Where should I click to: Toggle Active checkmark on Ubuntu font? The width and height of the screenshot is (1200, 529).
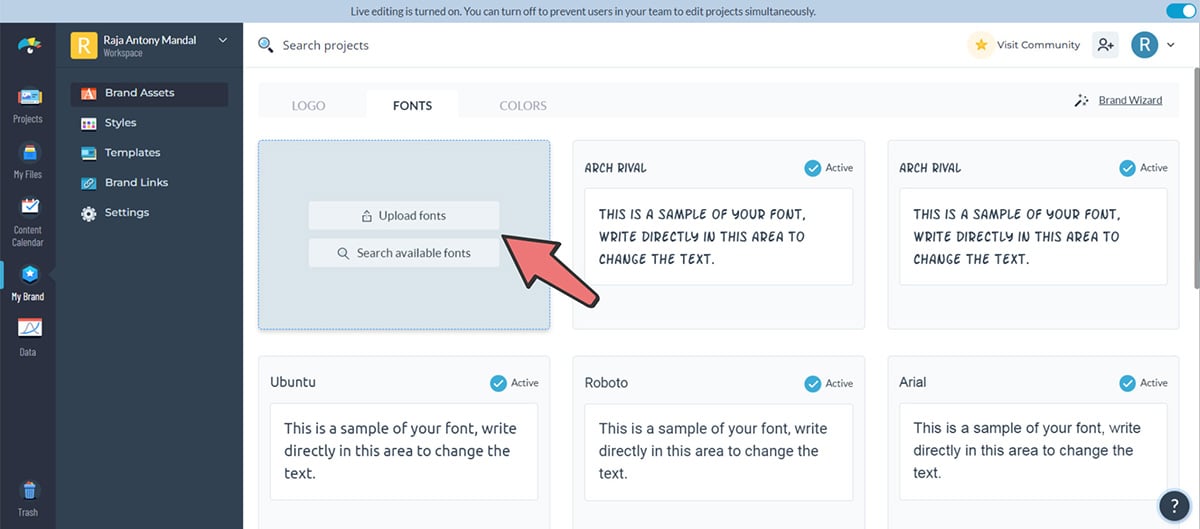tap(498, 383)
